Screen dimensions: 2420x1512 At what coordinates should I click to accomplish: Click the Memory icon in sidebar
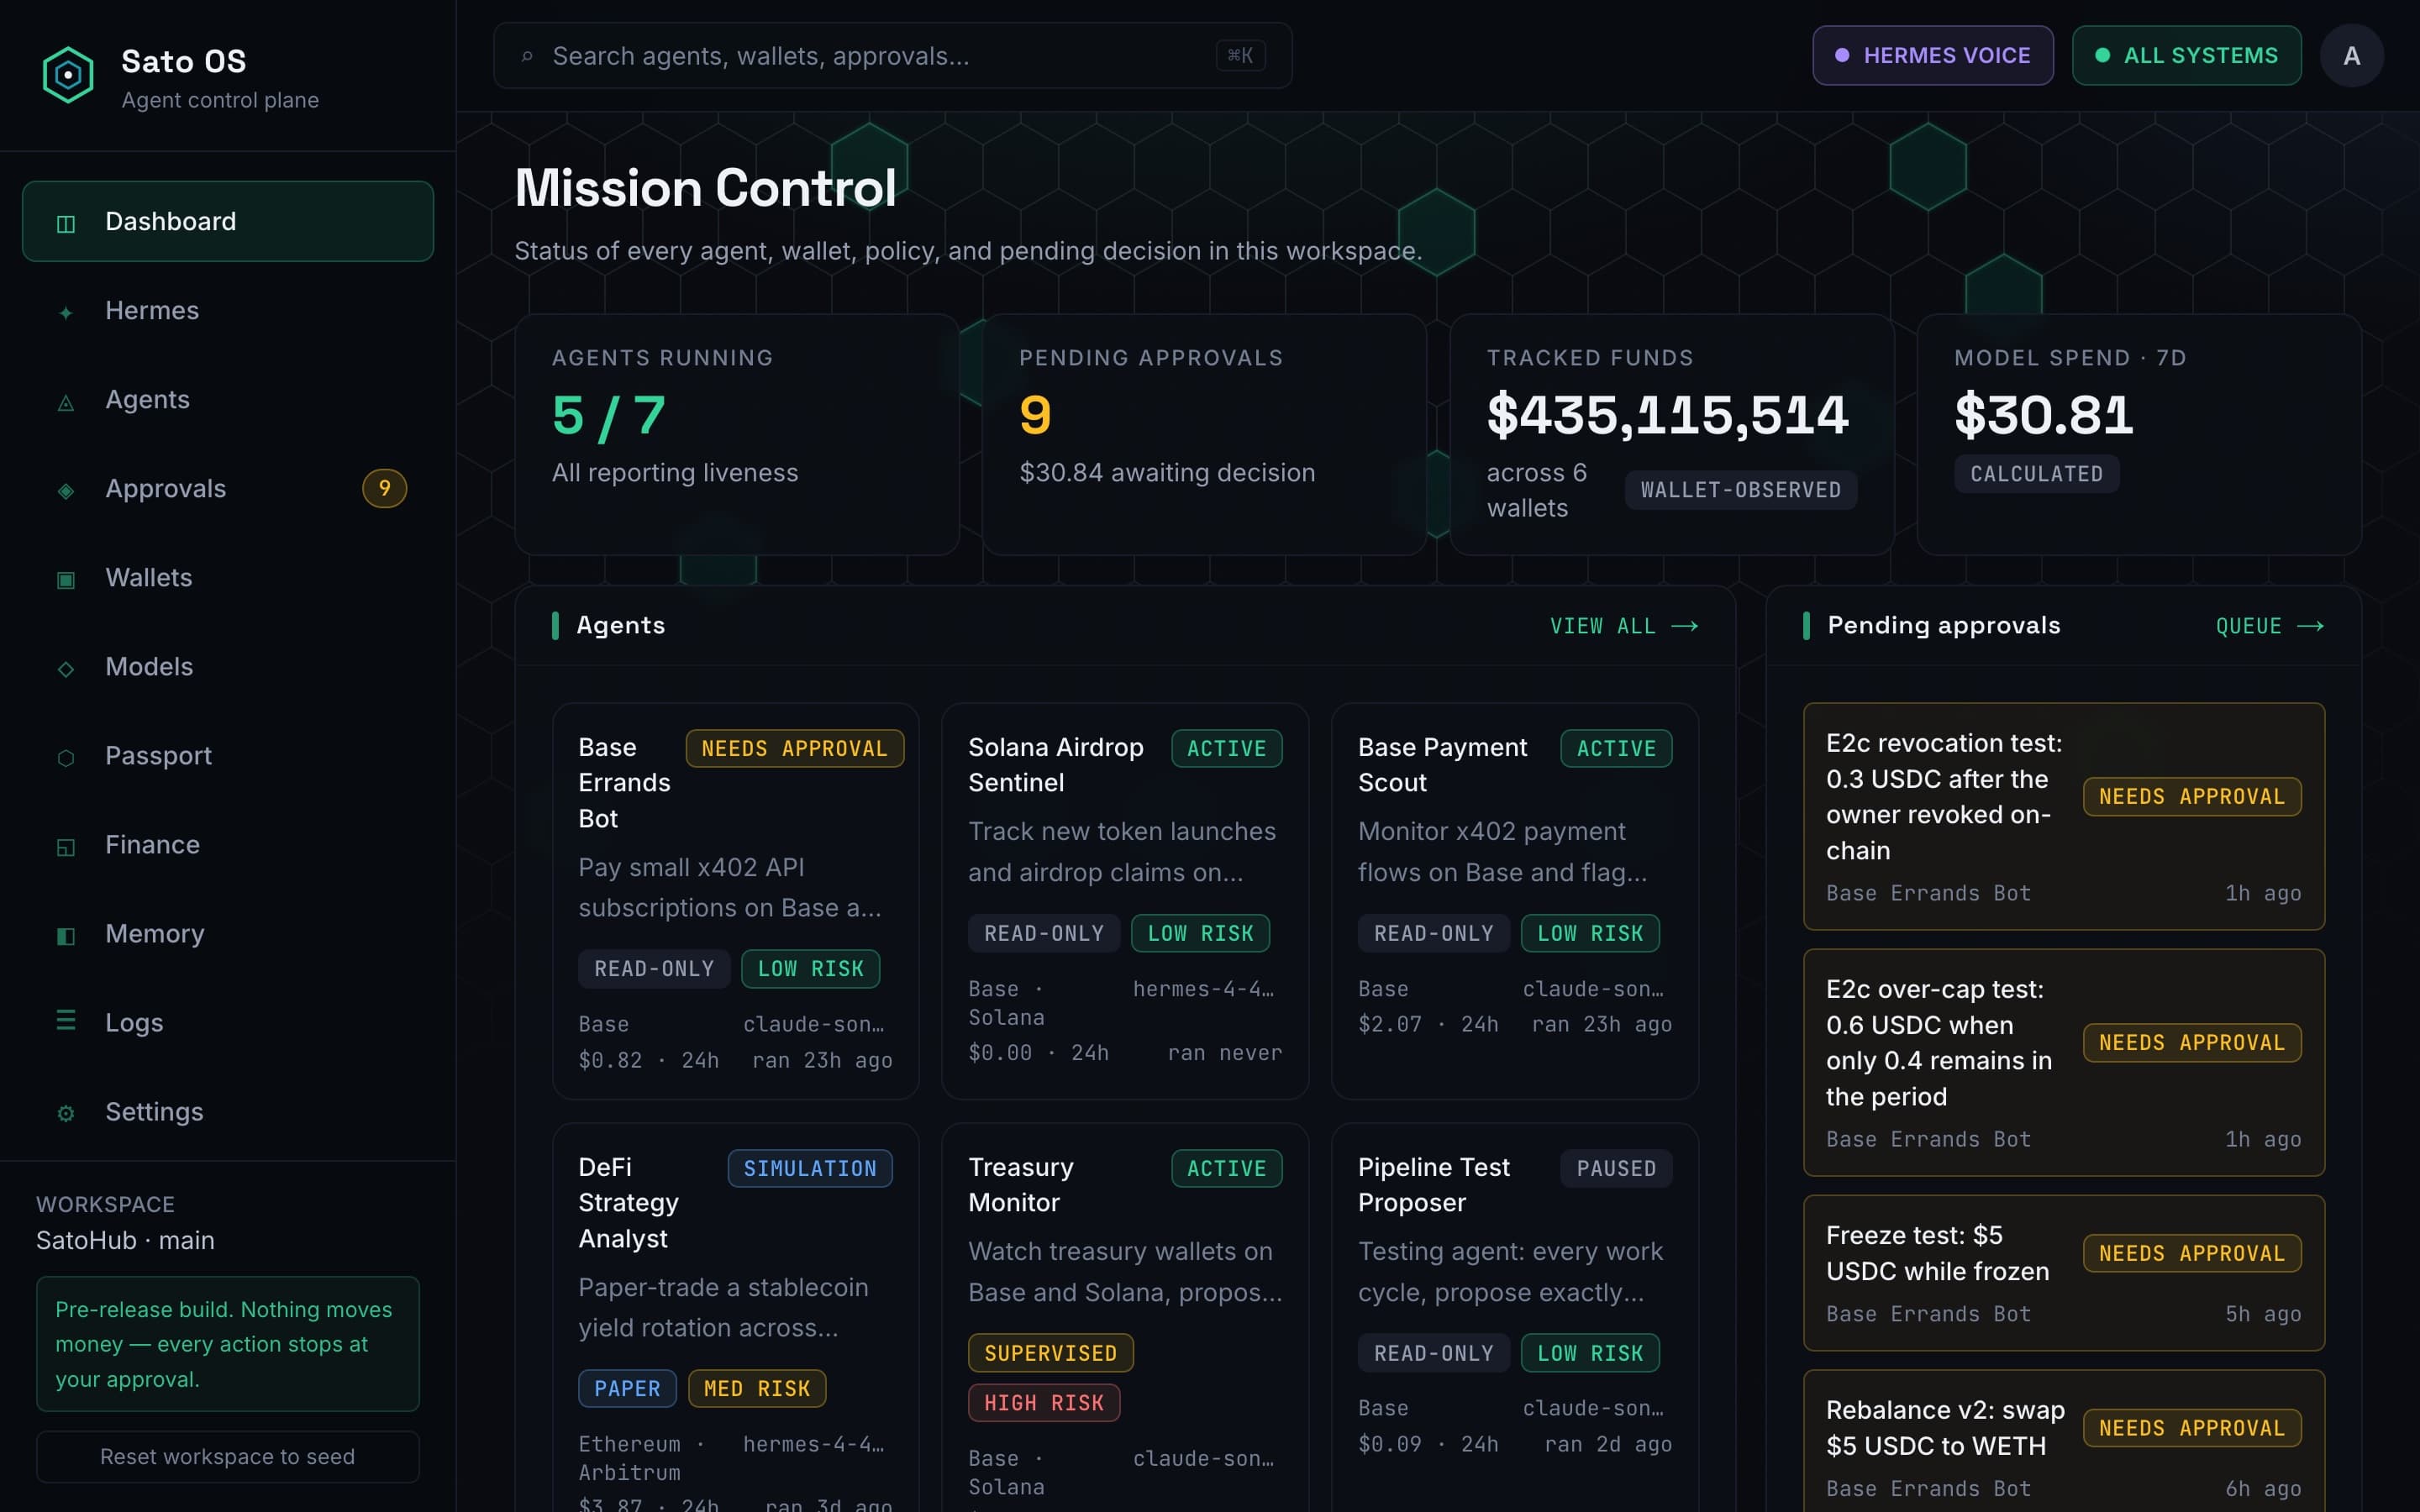[66, 936]
